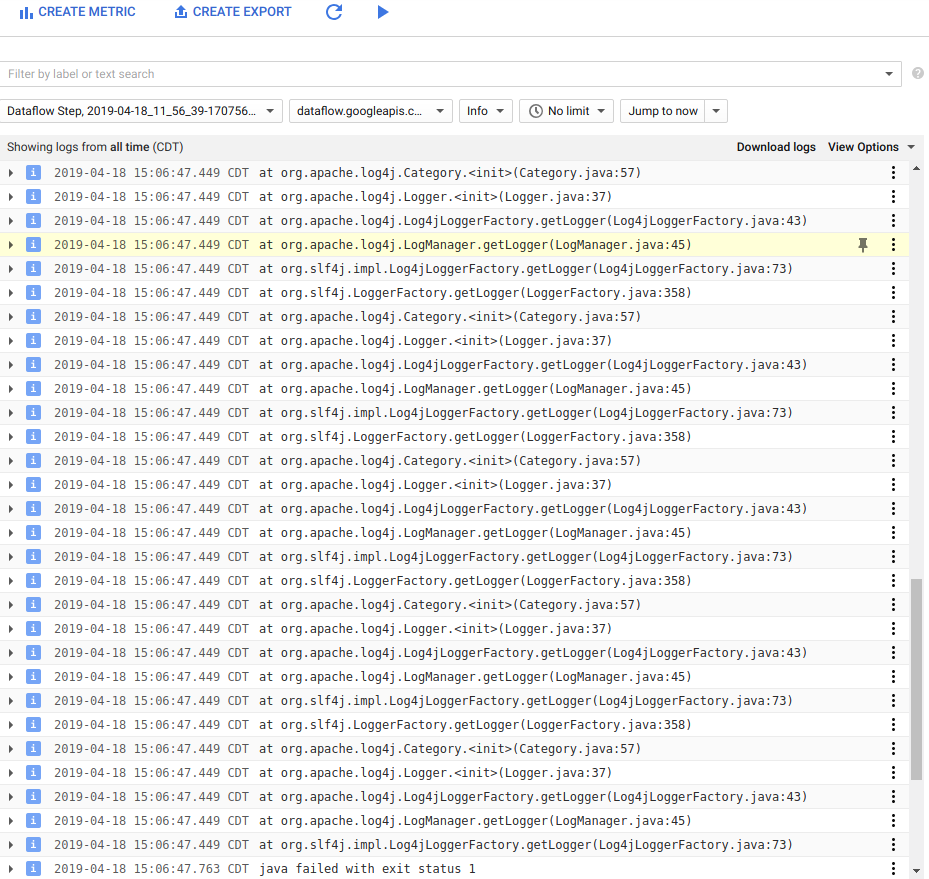Image resolution: width=929 pixels, height=879 pixels.
Task: Open the filter box dropdown arrow
Action: (889, 74)
